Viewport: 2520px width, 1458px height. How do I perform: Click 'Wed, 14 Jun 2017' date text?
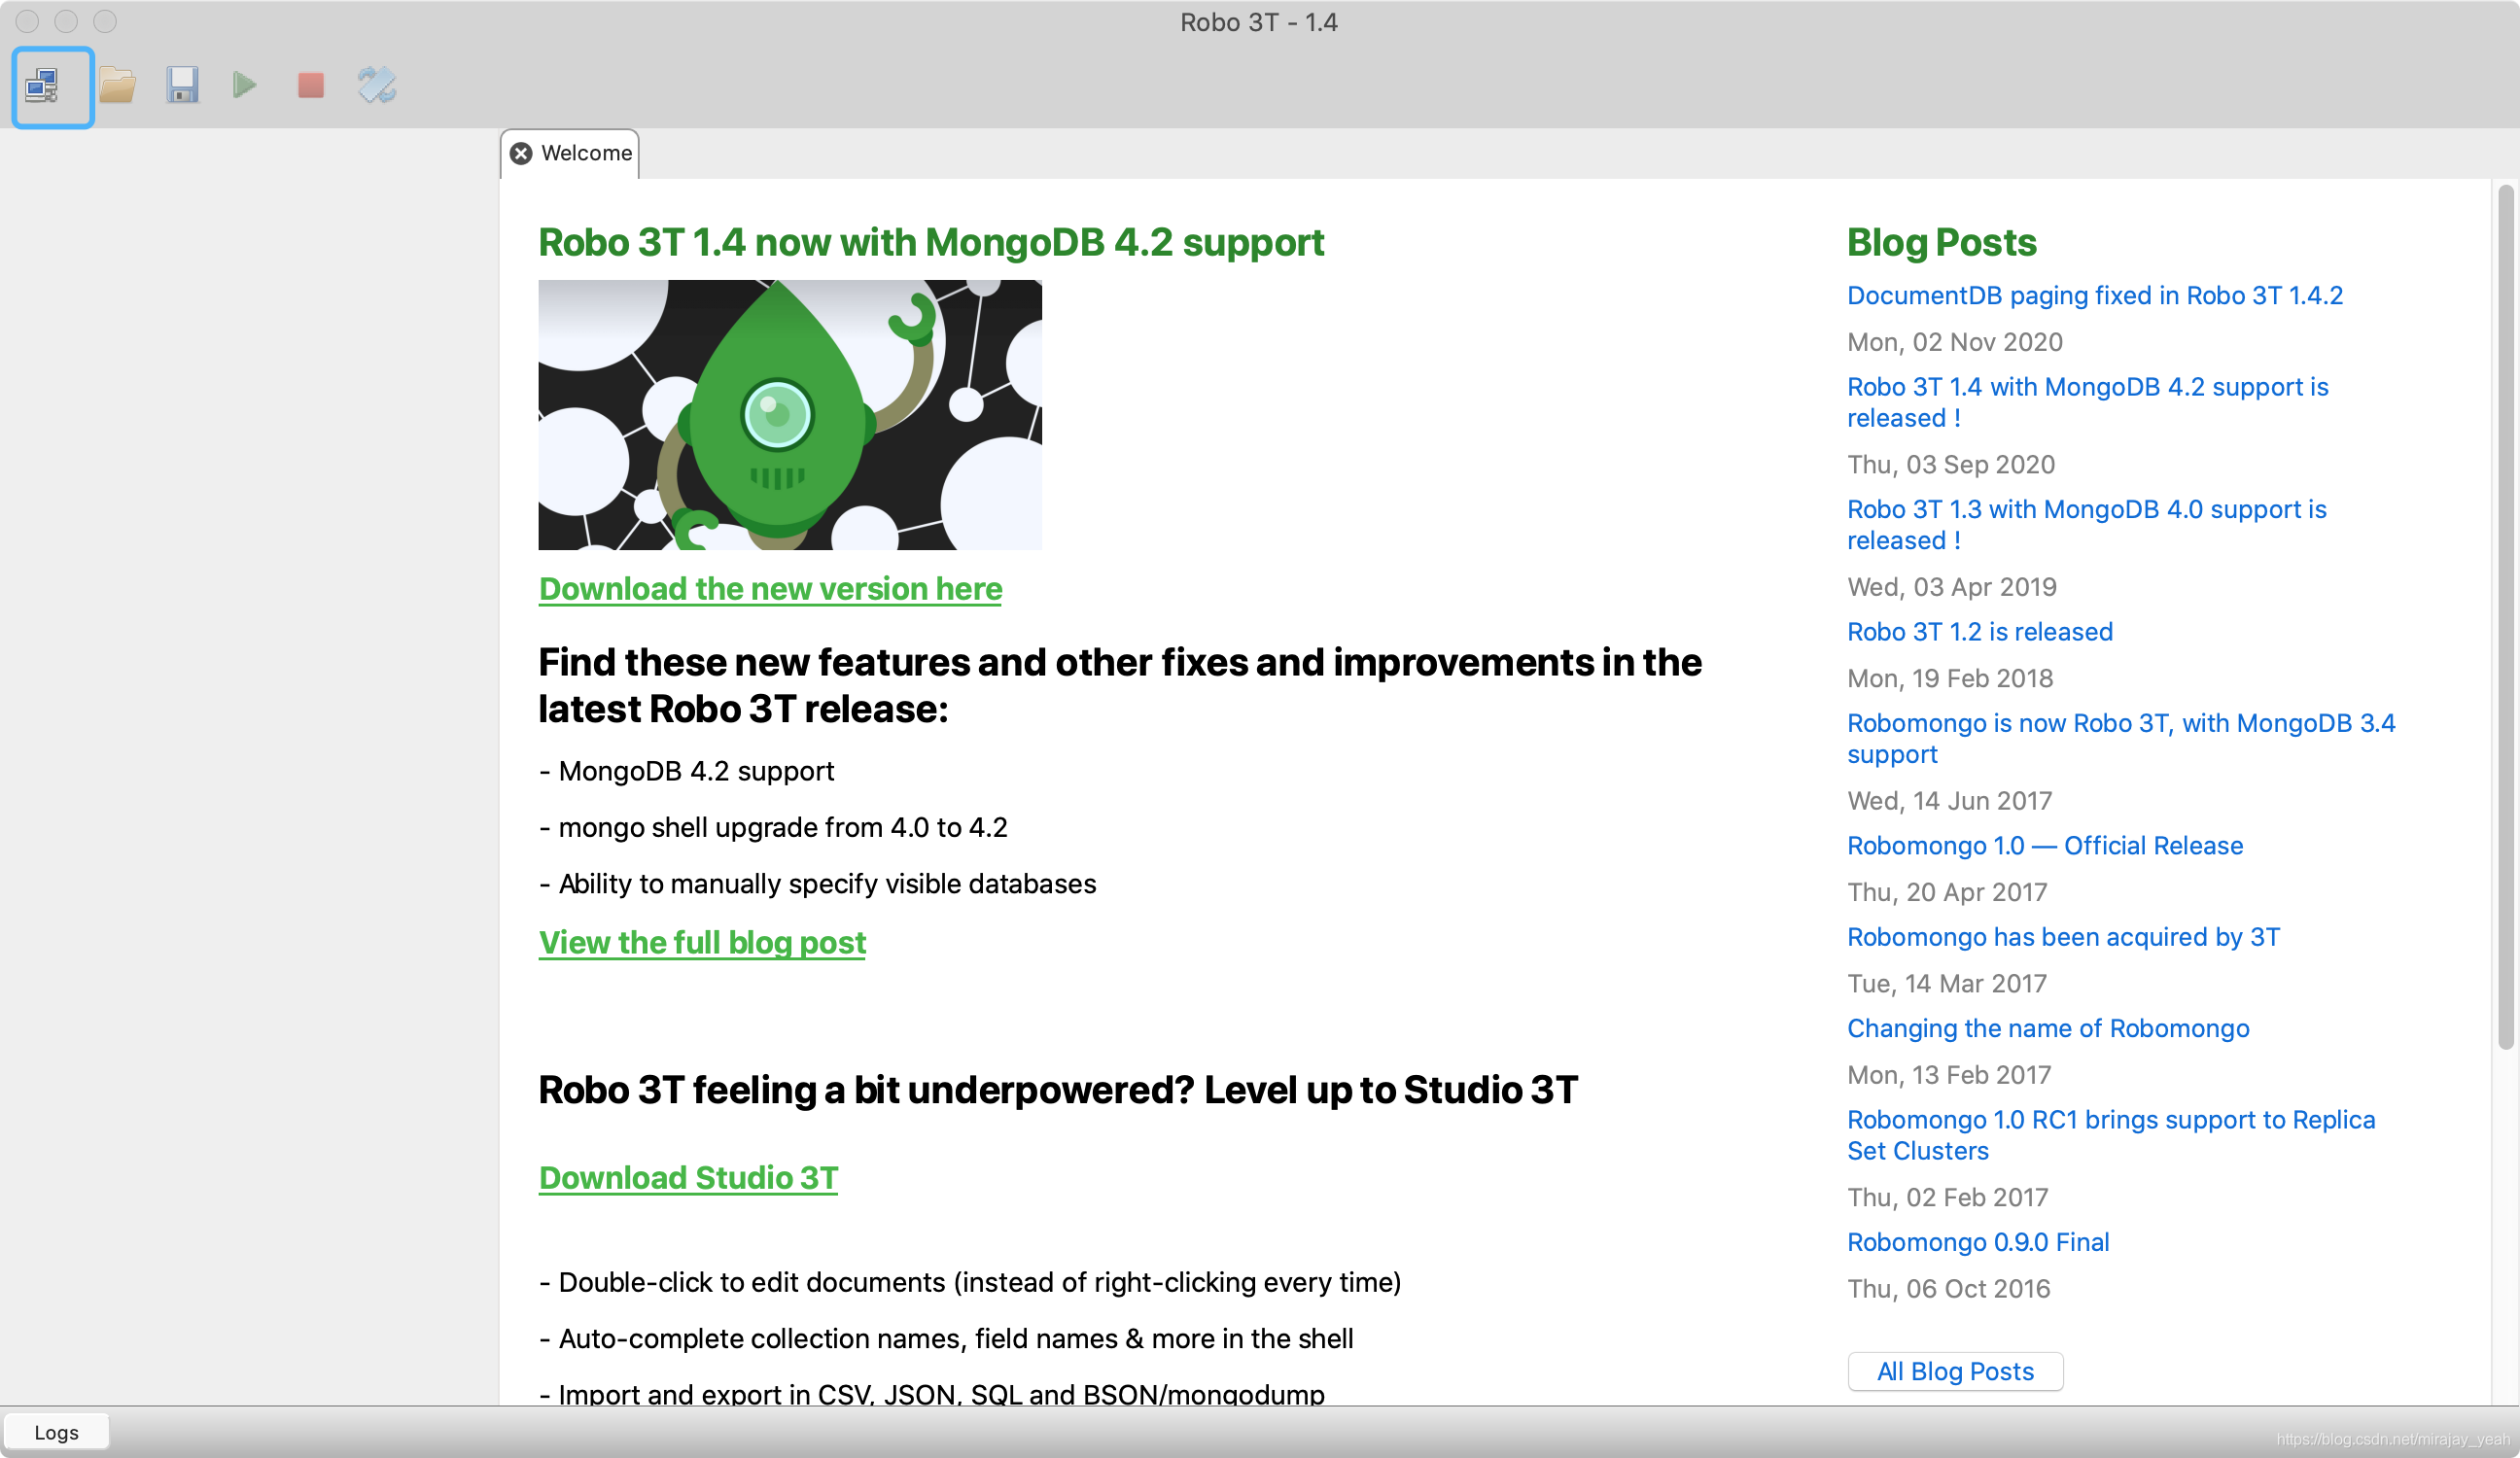coord(1949,801)
